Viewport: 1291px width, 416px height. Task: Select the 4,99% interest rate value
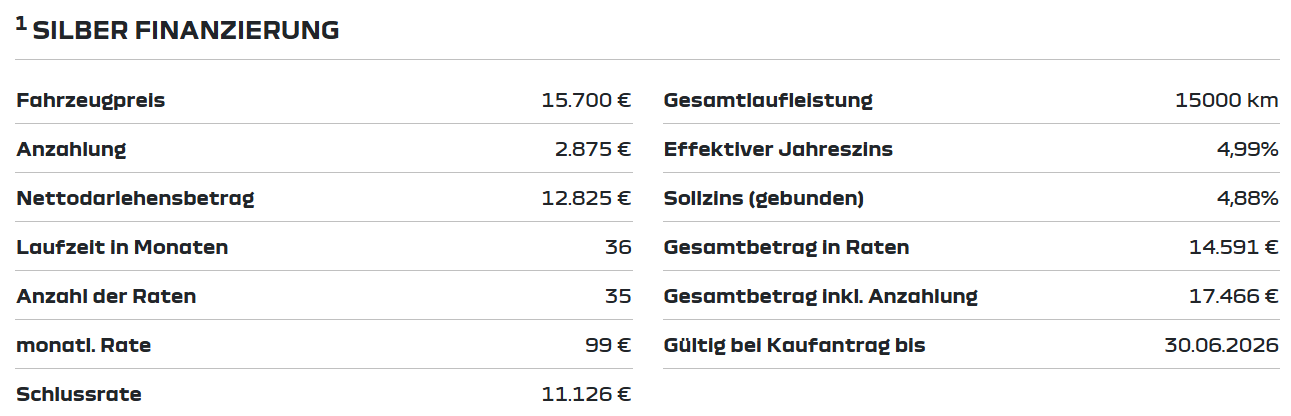click(1248, 149)
